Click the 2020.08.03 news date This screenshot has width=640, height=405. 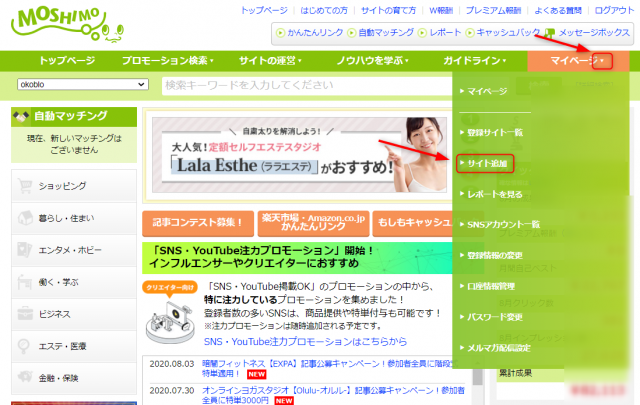click(x=171, y=364)
